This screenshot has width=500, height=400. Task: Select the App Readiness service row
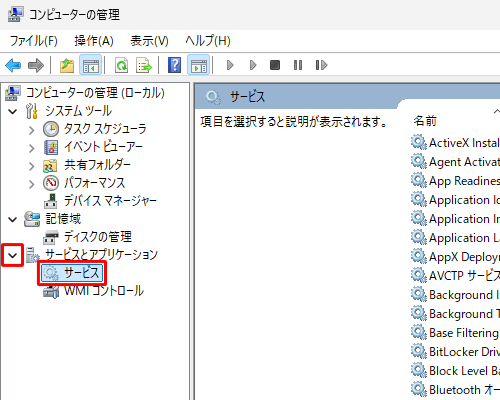coord(455,181)
